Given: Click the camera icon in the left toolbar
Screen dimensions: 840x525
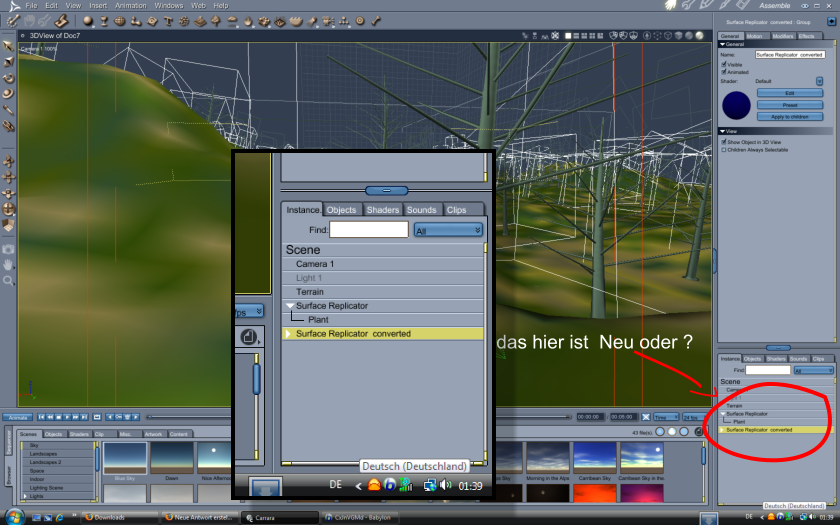Looking at the screenshot, I should click(x=8, y=249).
